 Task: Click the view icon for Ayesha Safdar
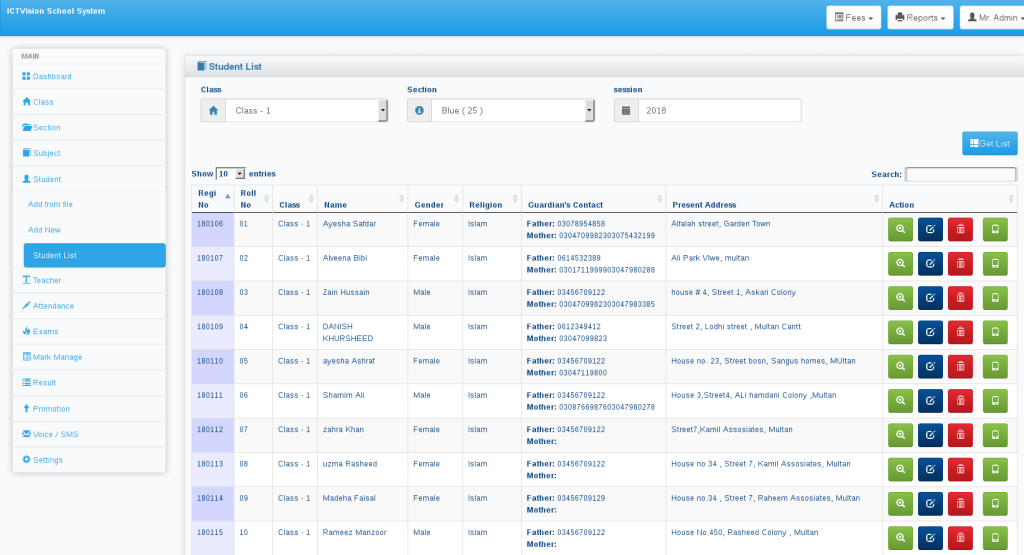tap(900, 229)
